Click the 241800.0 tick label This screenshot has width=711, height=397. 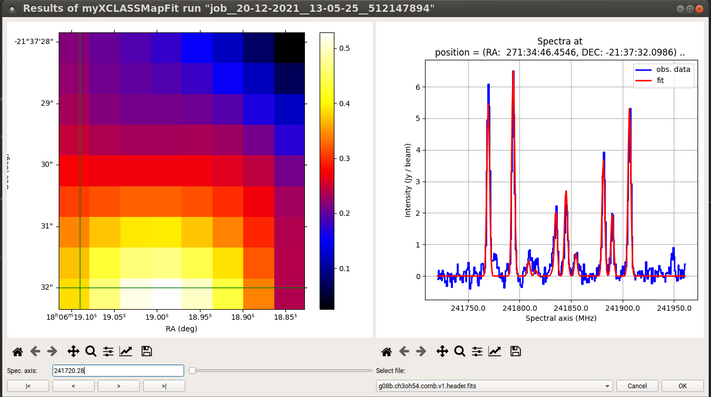(x=519, y=308)
